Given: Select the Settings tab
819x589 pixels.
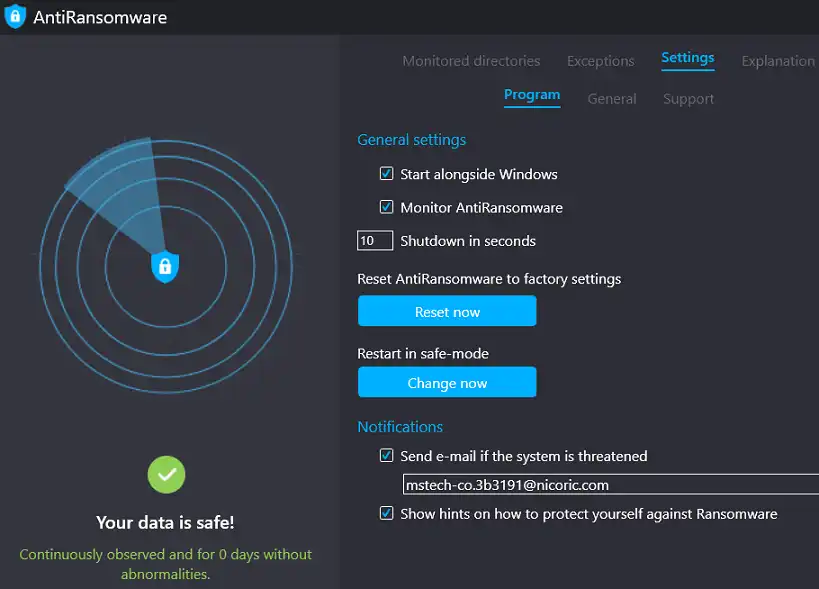Looking at the screenshot, I should pos(688,58).
